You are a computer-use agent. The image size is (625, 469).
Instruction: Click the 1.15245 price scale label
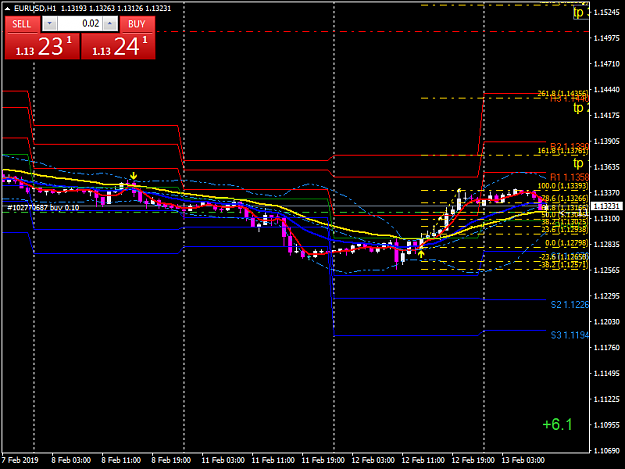click(x=607, y=12)
